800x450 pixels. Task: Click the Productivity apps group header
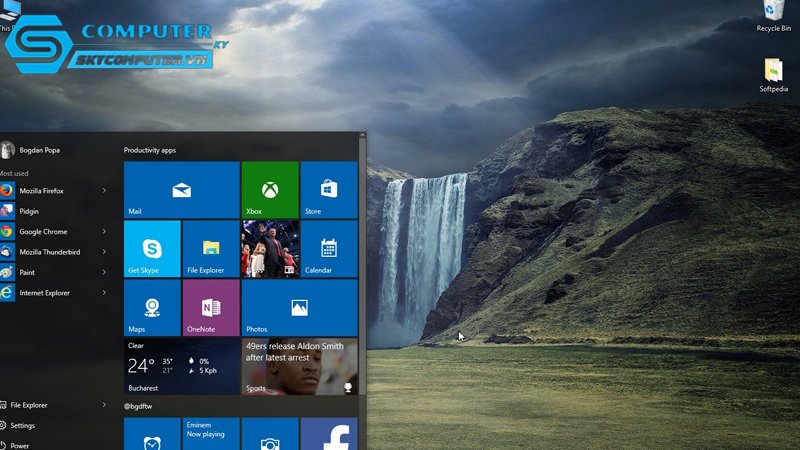click(x=149, y=151)
